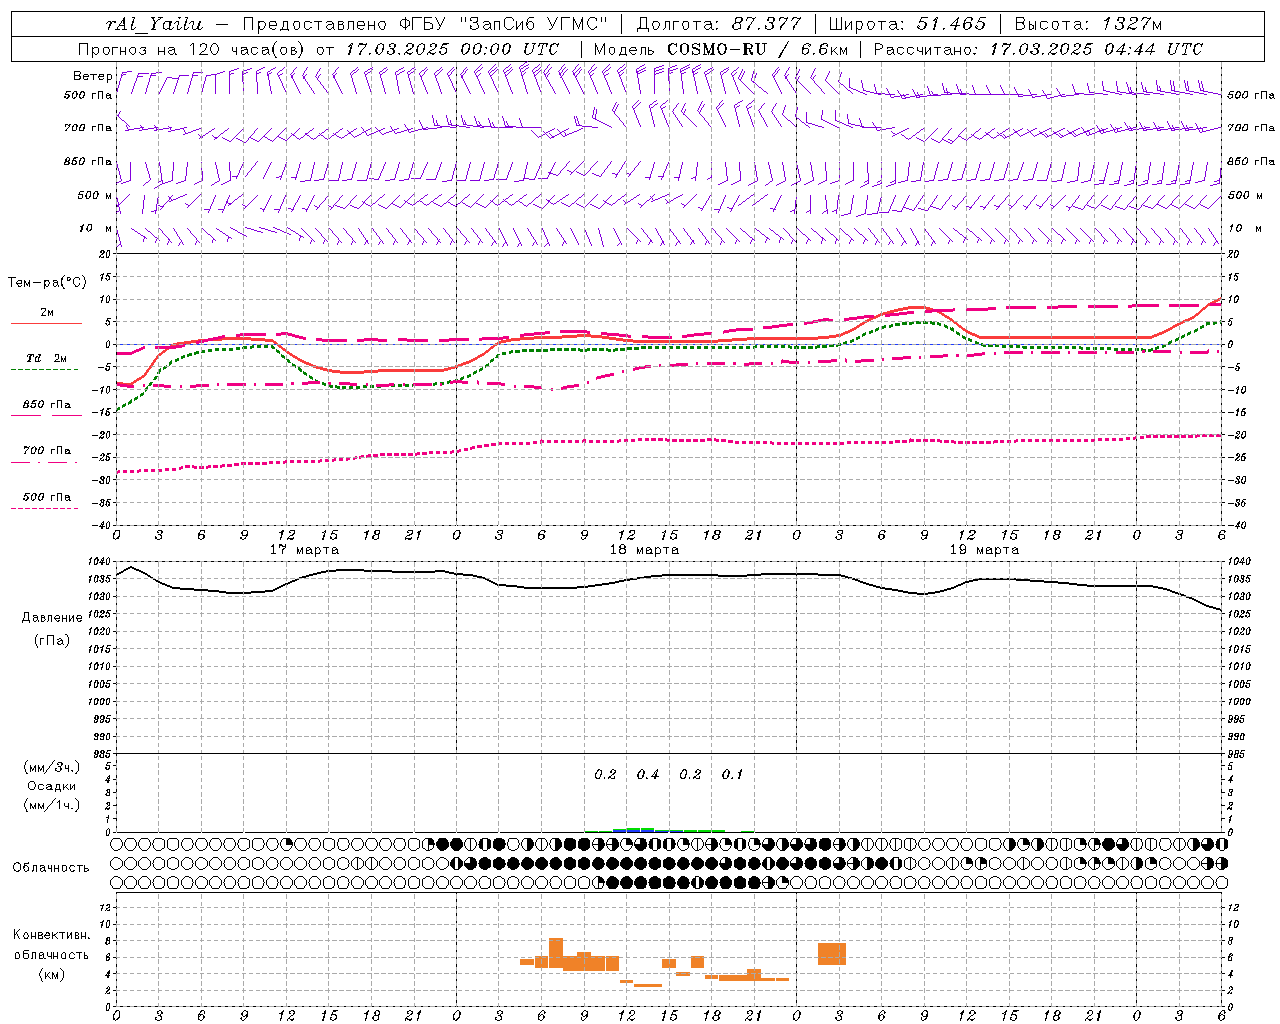Click 'Прогноз на 120 часа(ов)' header text
The image size is (1280, 1024).
[193, 49]
